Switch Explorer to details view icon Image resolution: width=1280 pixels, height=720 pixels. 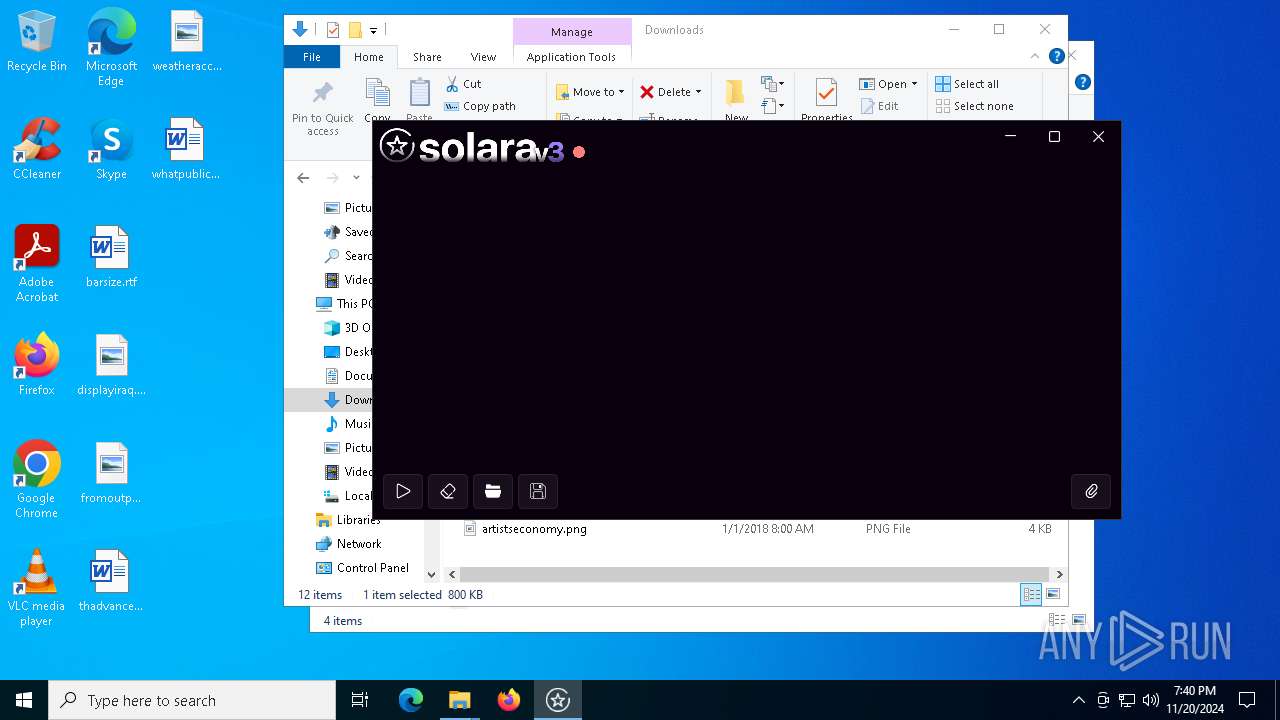tap(1031, 595)
